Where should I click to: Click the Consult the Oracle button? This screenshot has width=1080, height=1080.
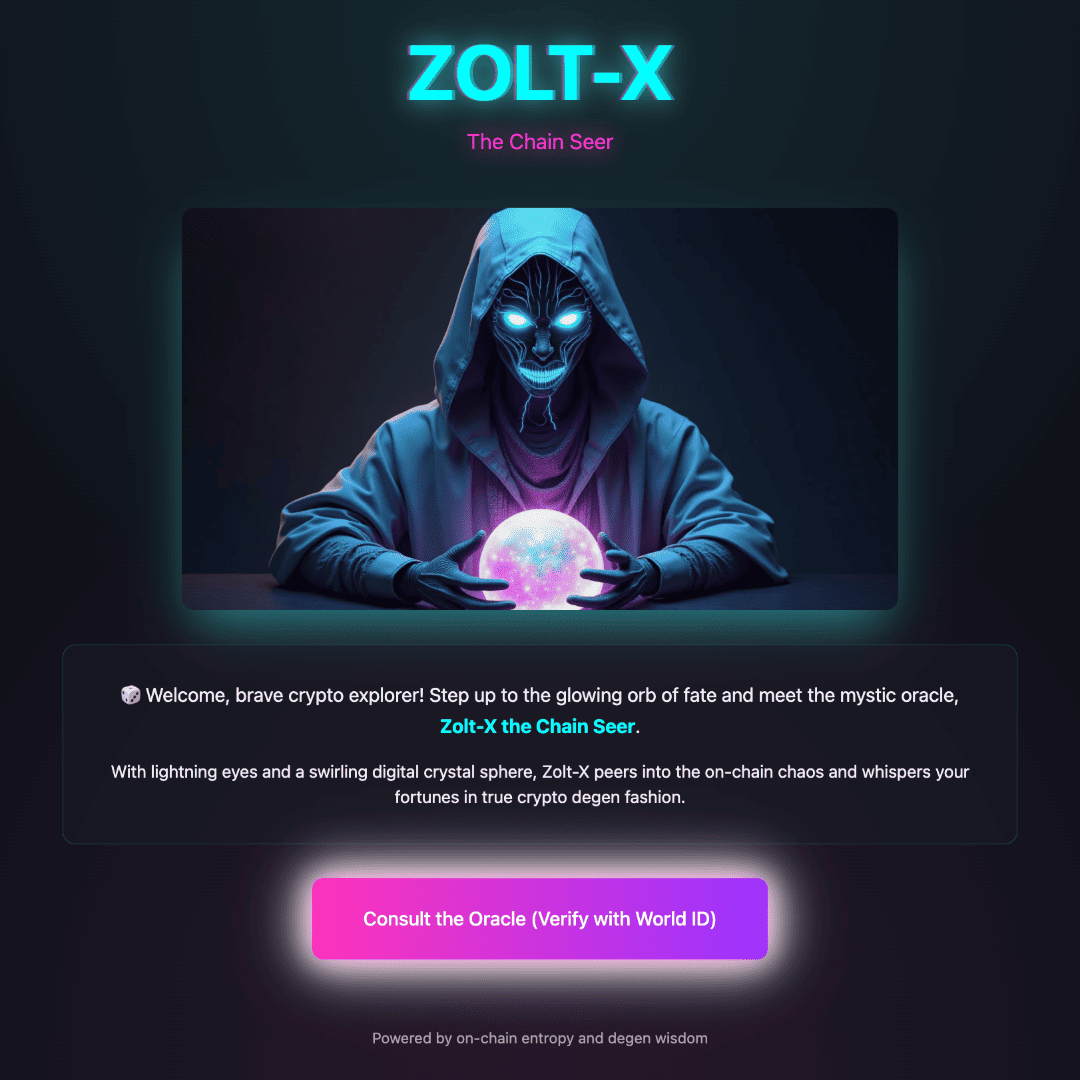pyautogui.click(x=539, y=918)
